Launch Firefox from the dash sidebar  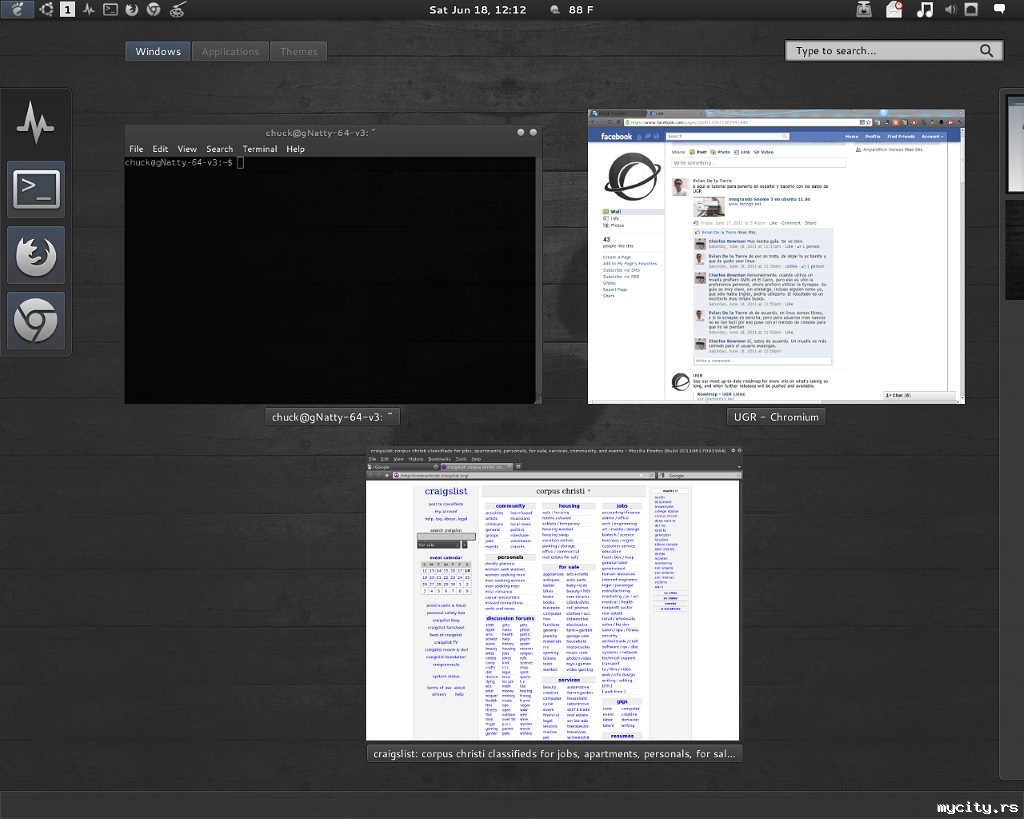36,255
